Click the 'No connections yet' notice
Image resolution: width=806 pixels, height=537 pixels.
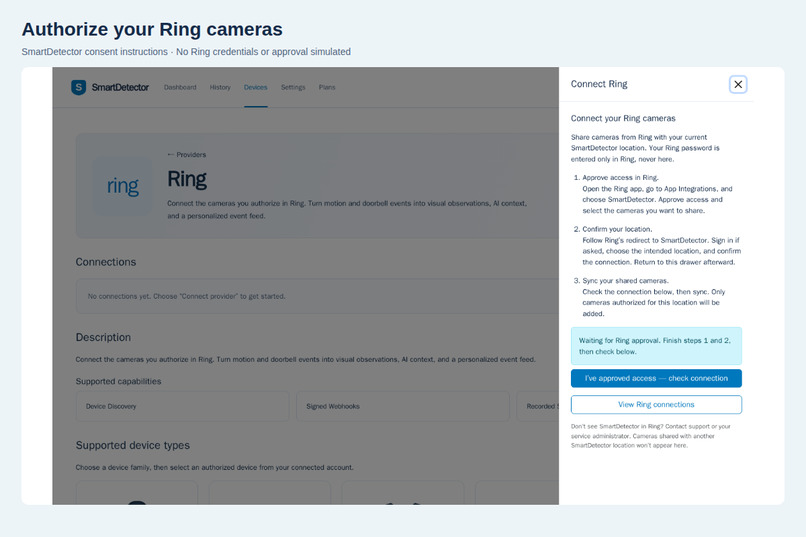pyautogui.click(x=317, y=297)
